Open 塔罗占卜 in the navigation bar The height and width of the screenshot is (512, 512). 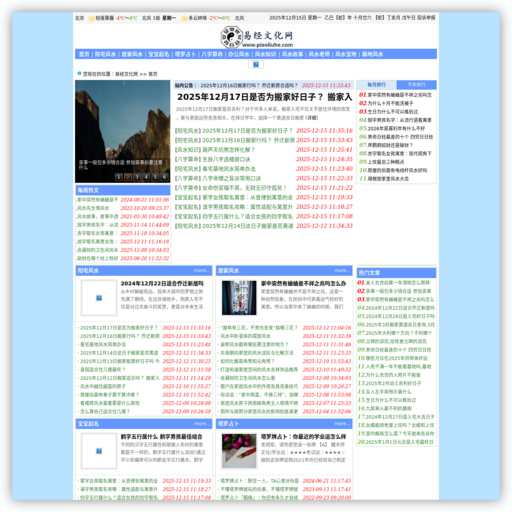point(185,54)
